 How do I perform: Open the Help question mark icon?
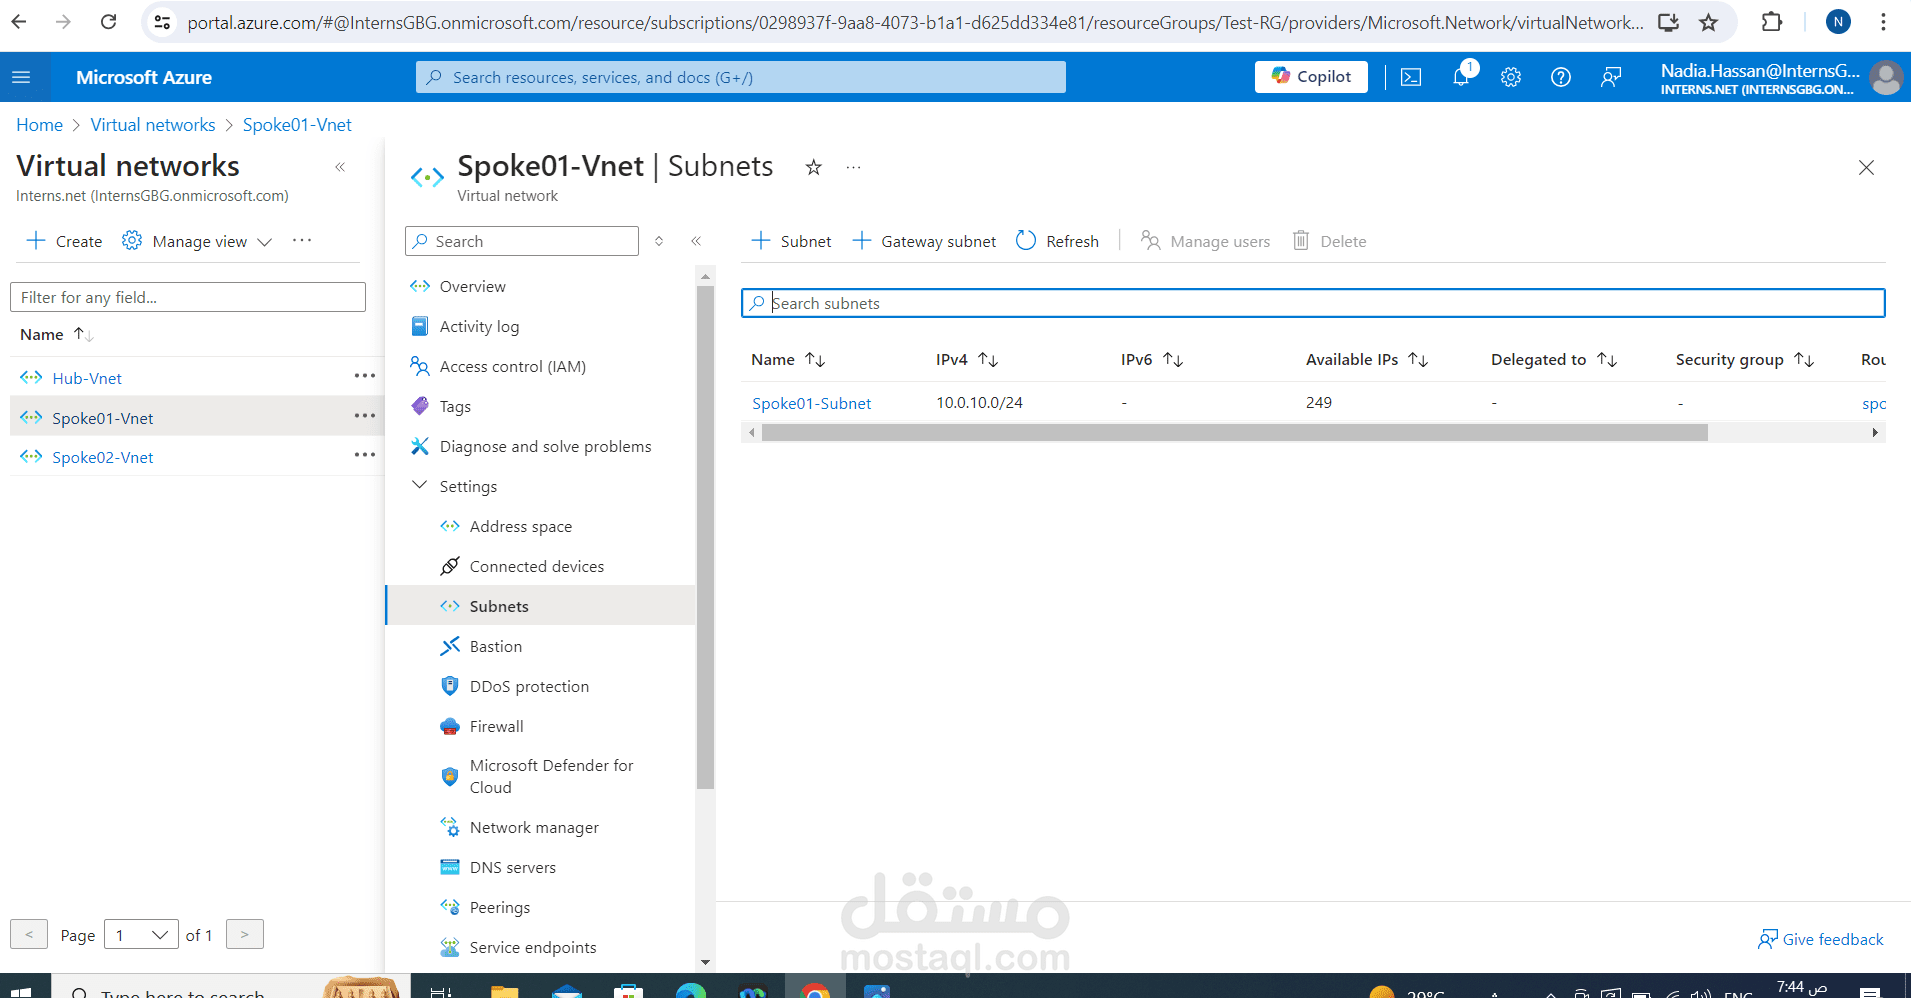click(1561, 77)
